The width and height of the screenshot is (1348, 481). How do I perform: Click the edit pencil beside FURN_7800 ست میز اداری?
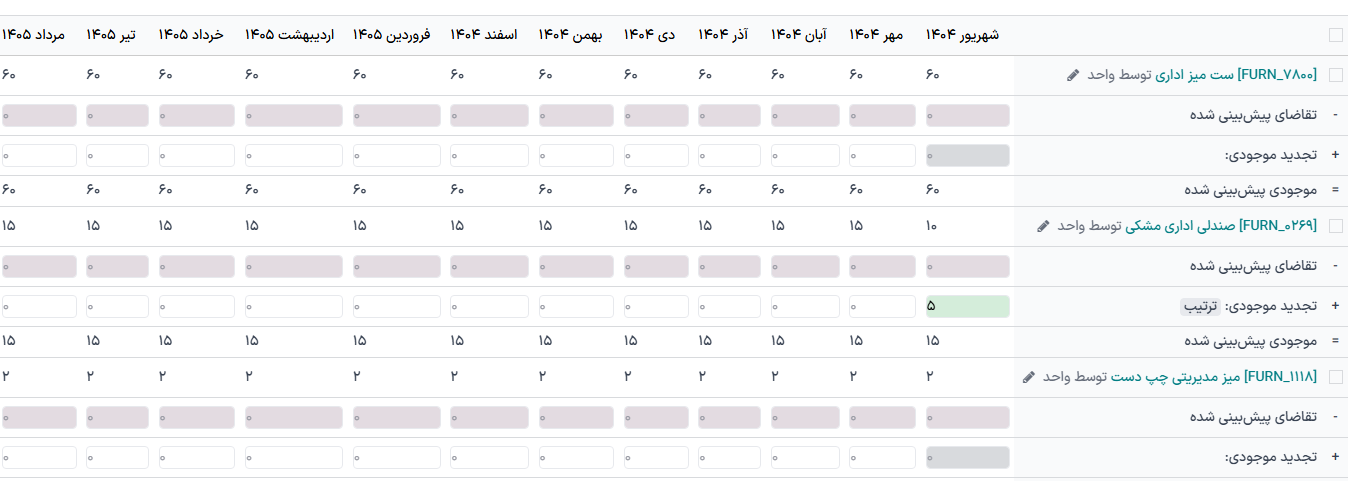(x=1074, y=75)
